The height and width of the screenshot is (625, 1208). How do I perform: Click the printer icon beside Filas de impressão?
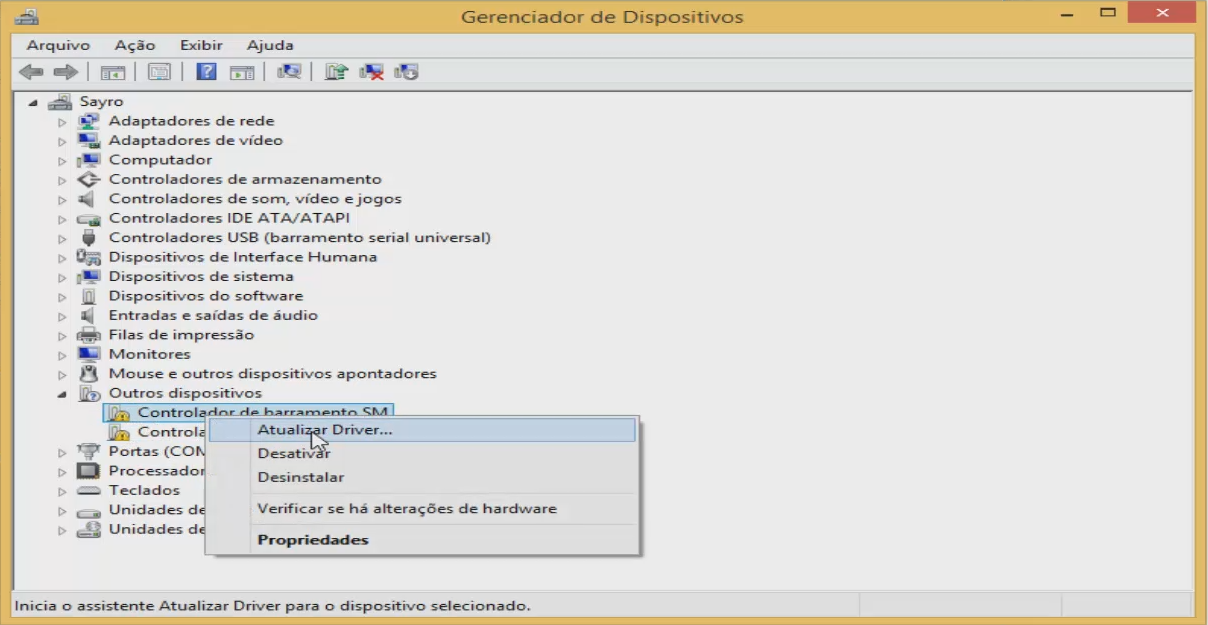[89, 335]
